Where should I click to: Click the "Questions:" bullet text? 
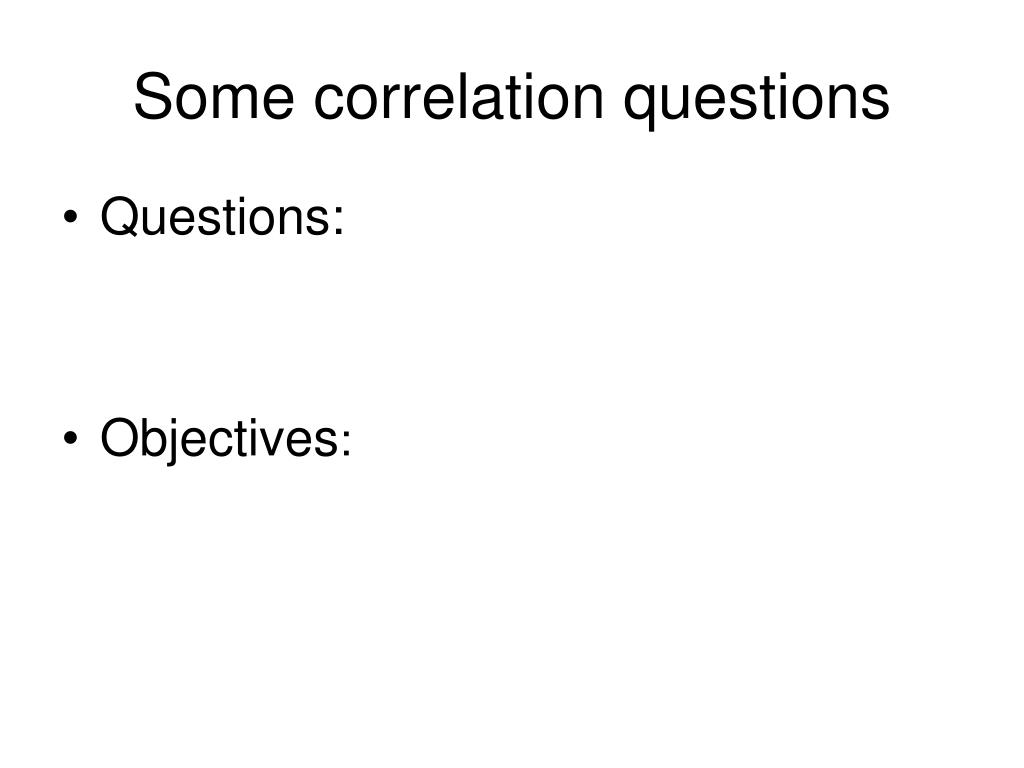pyautogui.click(x=222, y=217)
